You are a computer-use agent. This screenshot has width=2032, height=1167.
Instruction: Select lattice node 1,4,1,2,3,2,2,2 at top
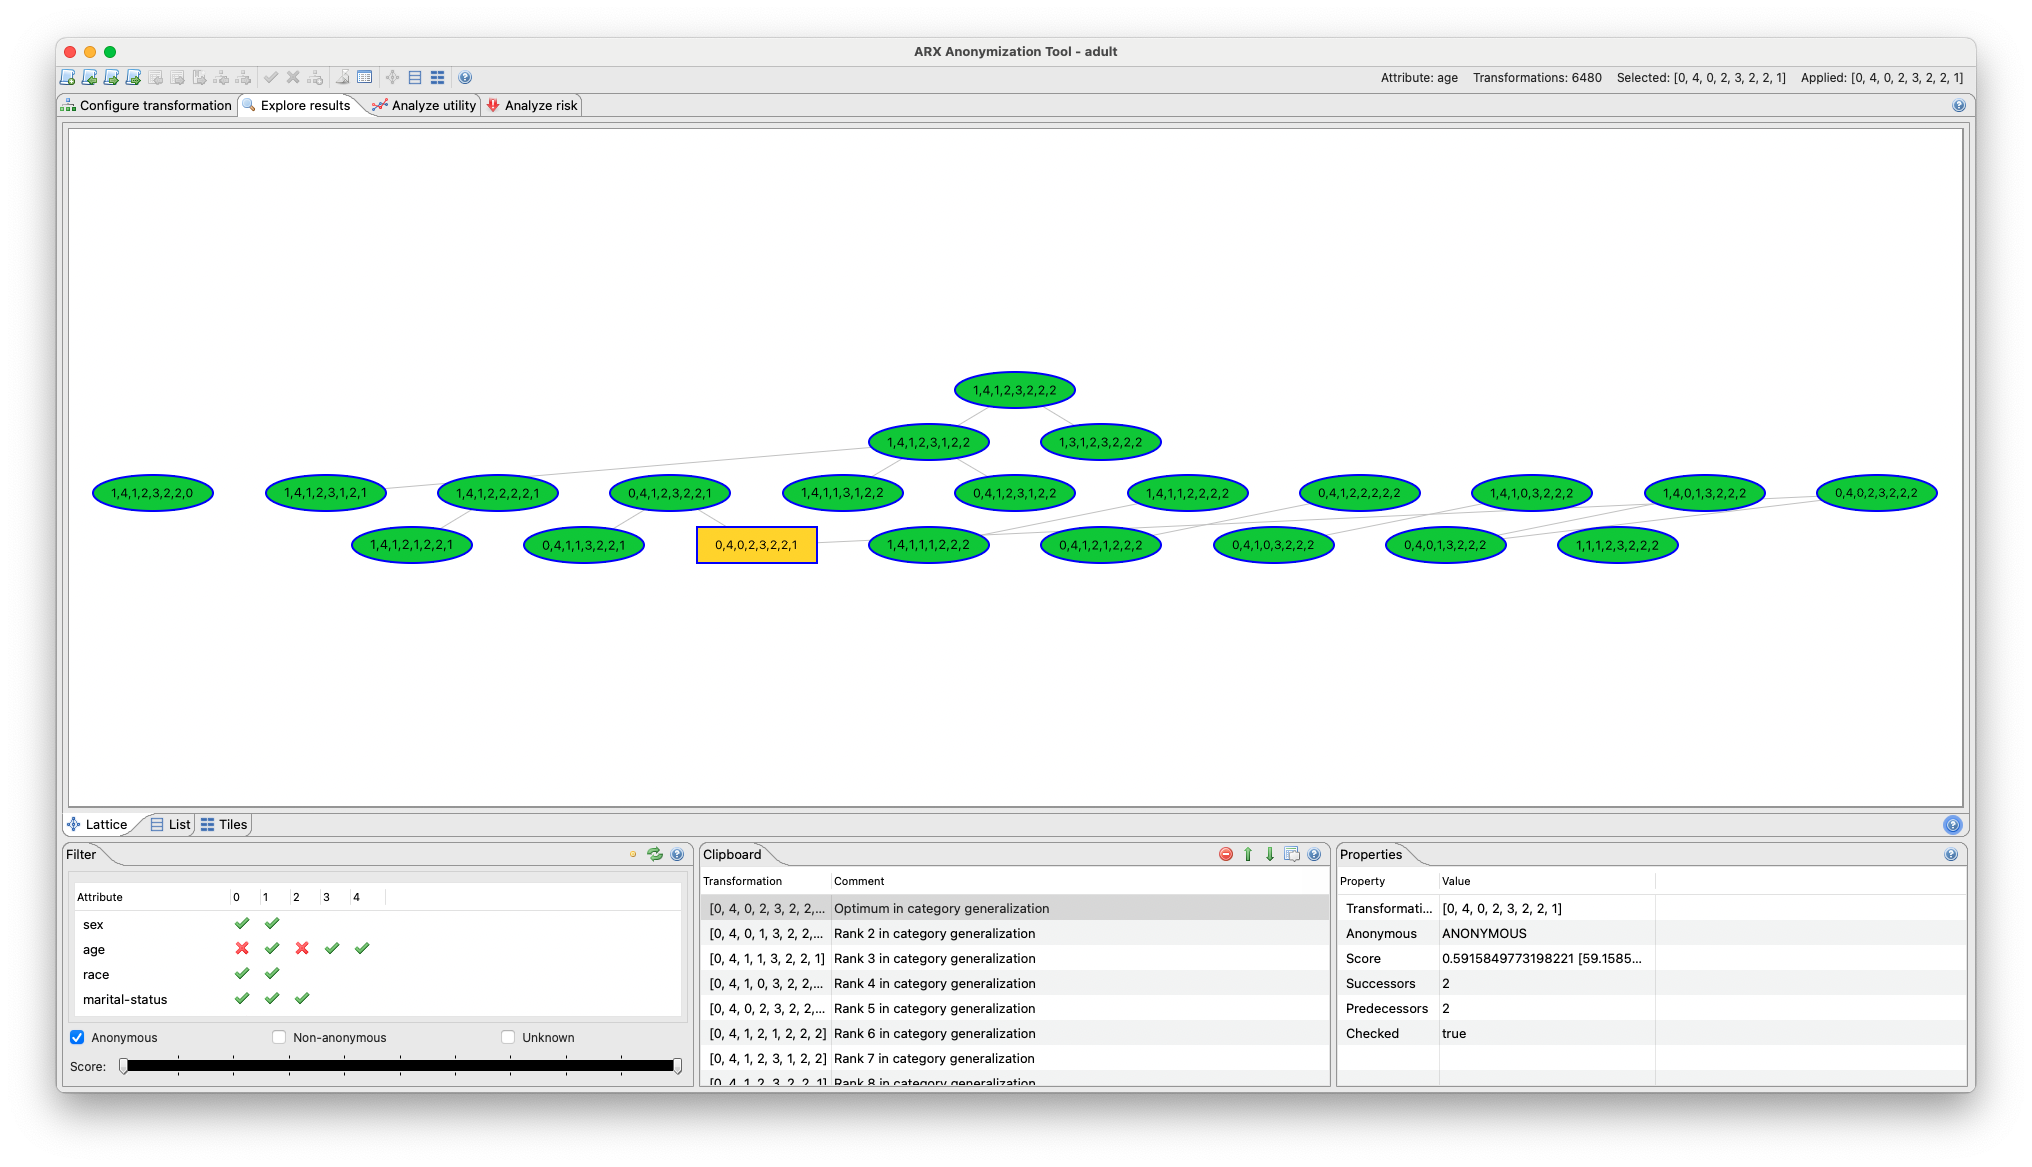(x=1014, y=390)
